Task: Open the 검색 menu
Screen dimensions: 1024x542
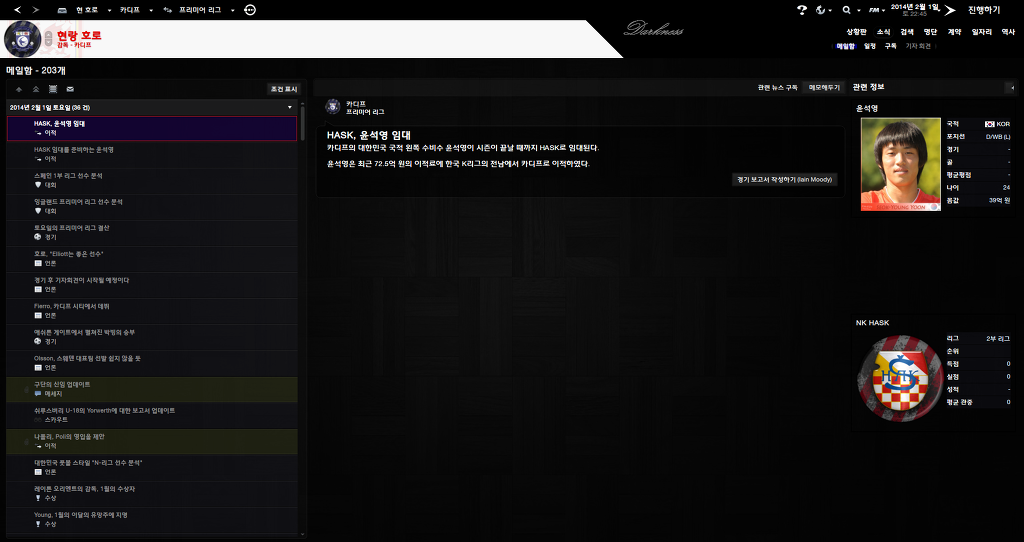Action: 906,31
